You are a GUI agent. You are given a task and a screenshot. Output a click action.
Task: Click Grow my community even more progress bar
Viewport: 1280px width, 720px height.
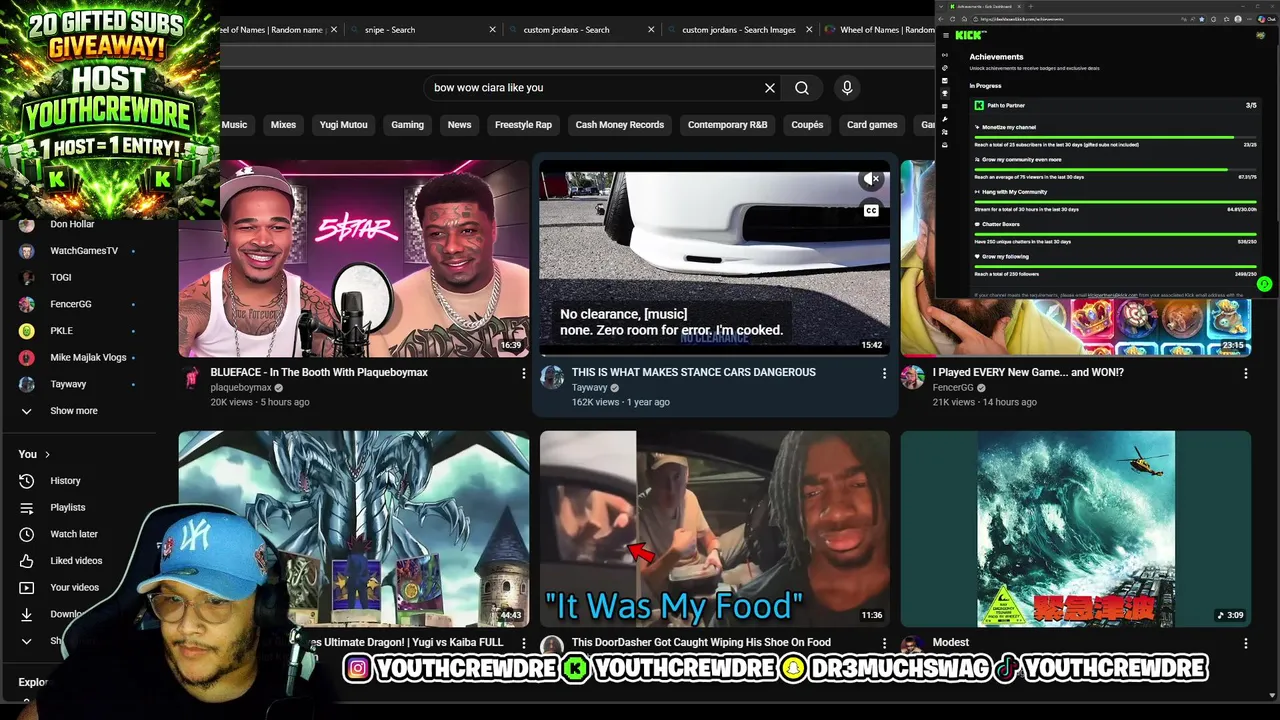click(1115, 170)
